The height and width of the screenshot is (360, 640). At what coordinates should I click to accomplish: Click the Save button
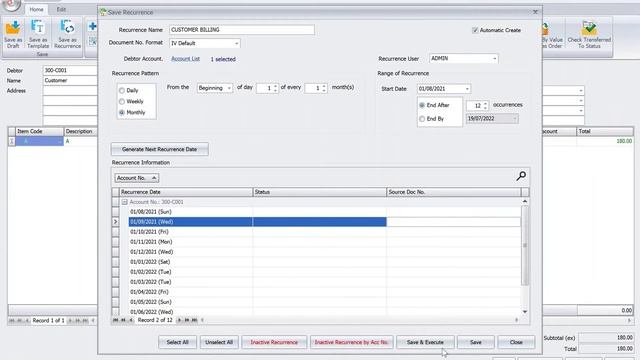pyautogui.click(x=476, y=342)
